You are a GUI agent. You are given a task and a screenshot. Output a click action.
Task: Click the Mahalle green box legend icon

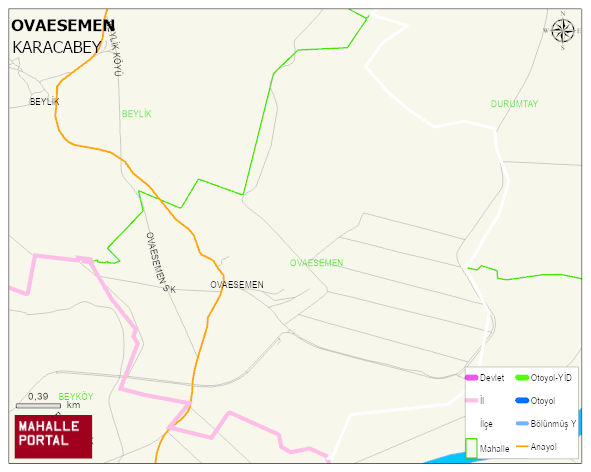pos(471,448)
